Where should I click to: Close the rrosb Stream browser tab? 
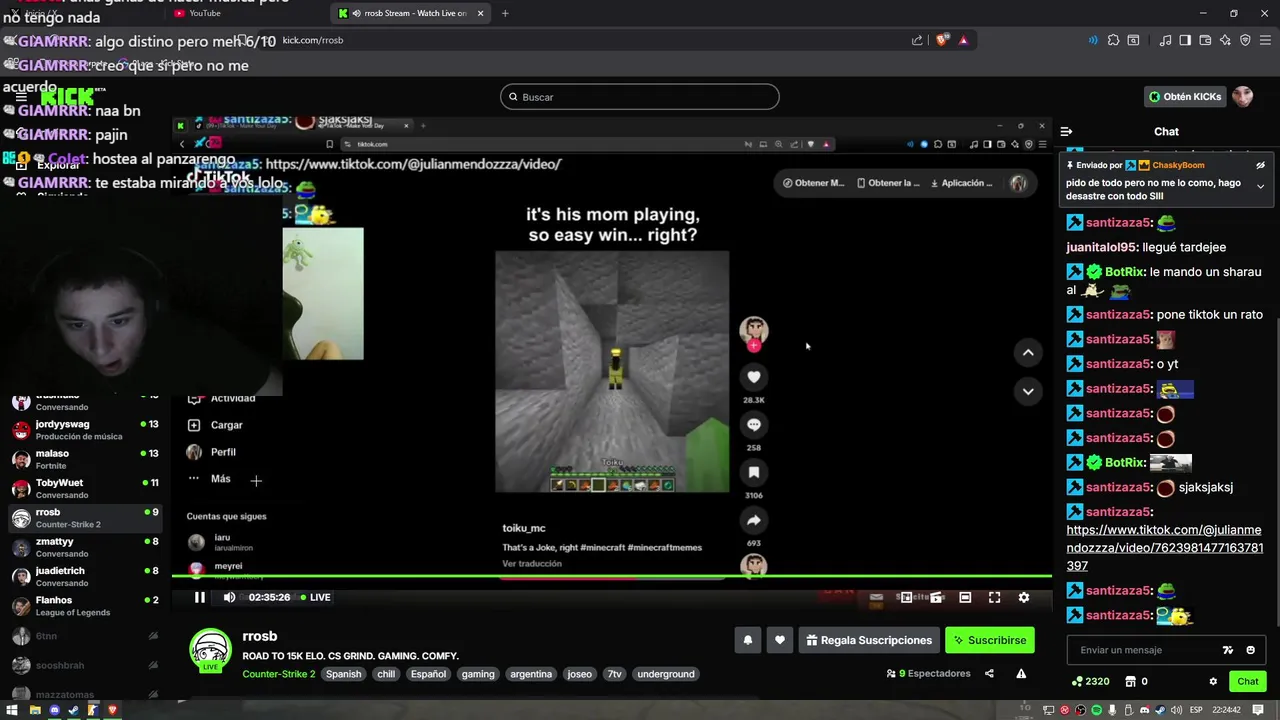click(x=480, y=13)
